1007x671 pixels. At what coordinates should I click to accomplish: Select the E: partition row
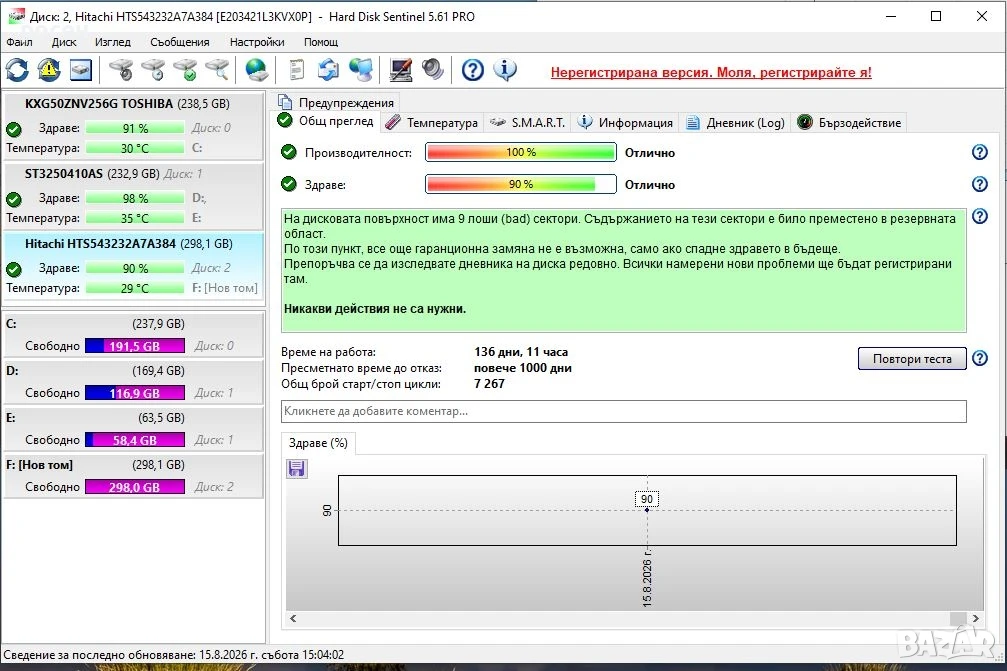click(134, 428)
